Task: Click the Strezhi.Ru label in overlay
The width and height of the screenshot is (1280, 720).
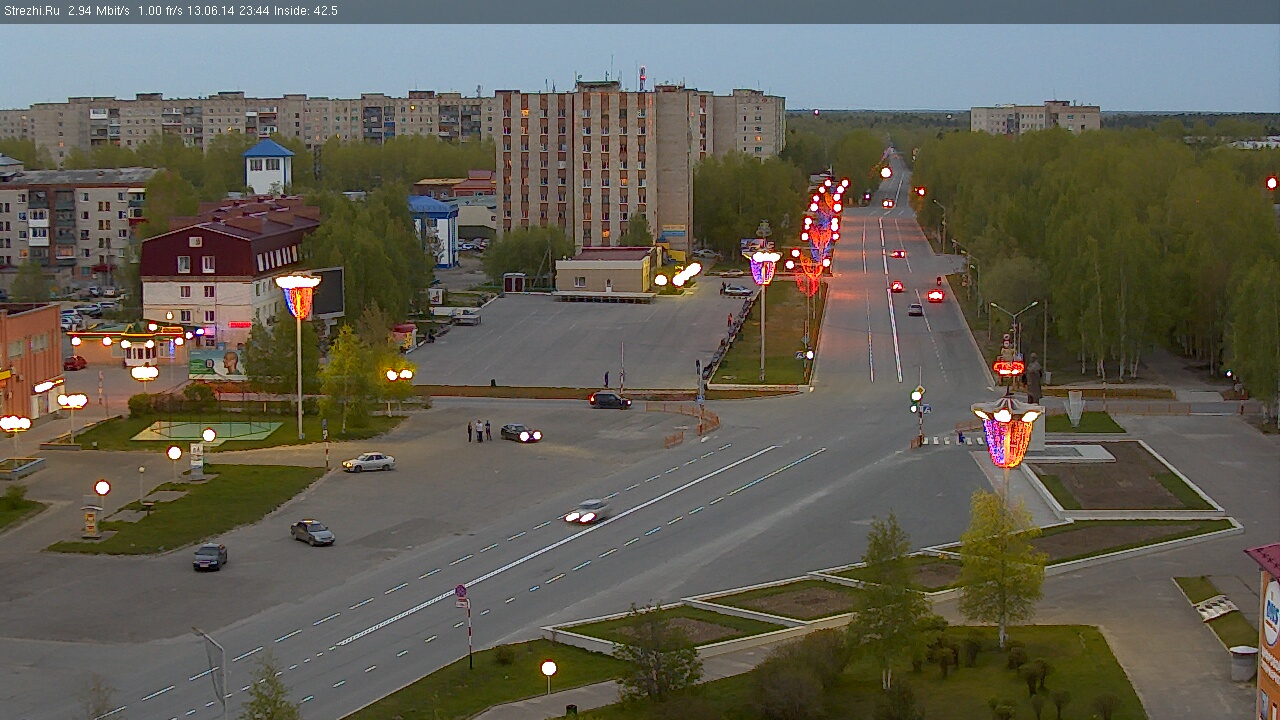Action: (x=31, y=11)
